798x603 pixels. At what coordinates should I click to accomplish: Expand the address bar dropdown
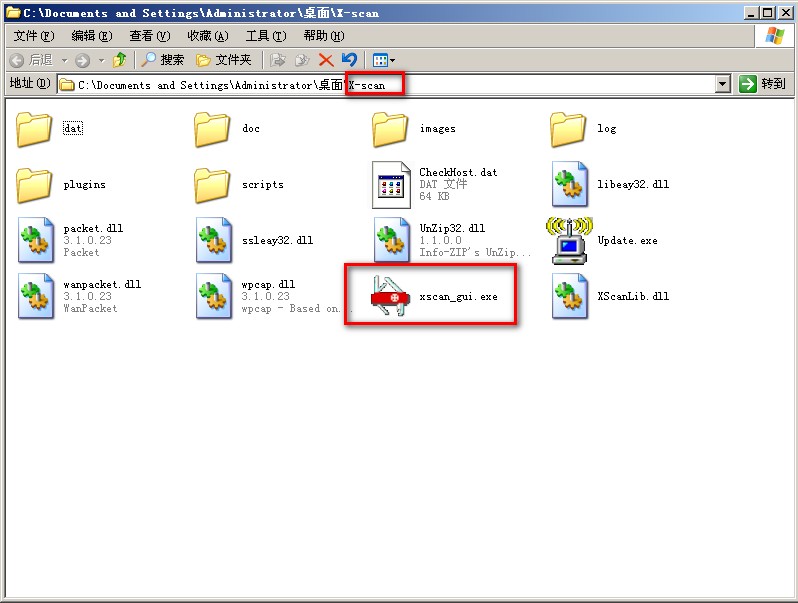[x=723, y=84]
